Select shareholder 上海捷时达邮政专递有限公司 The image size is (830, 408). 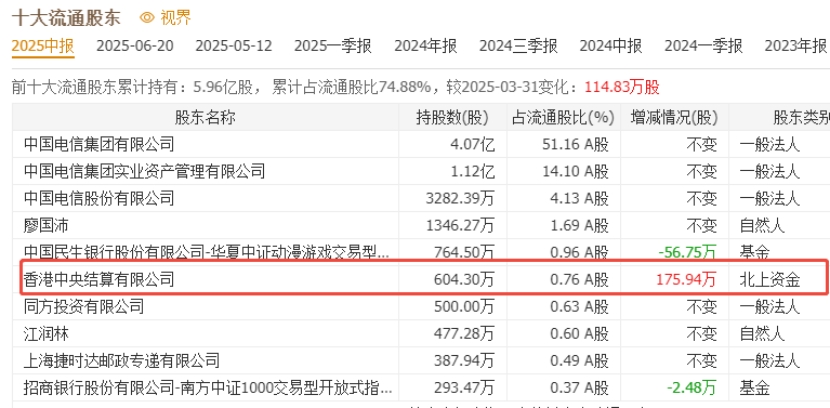(122, 361)
